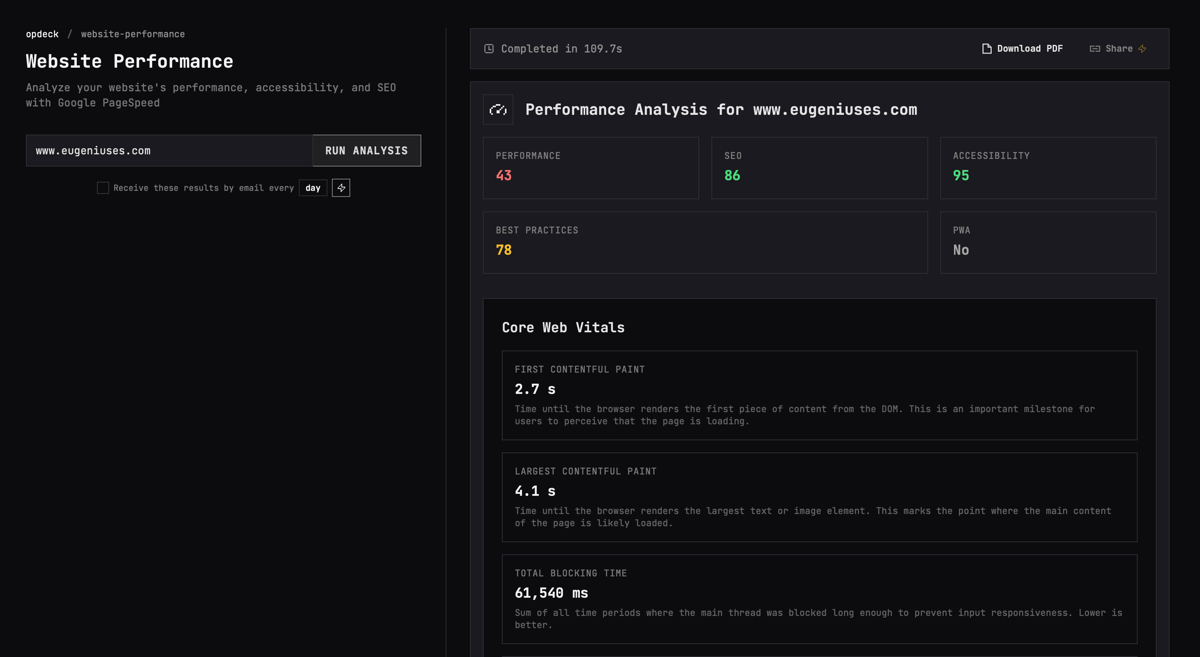Click the LARGEST CONTENTFUL PAINT label

click(586, 472)
